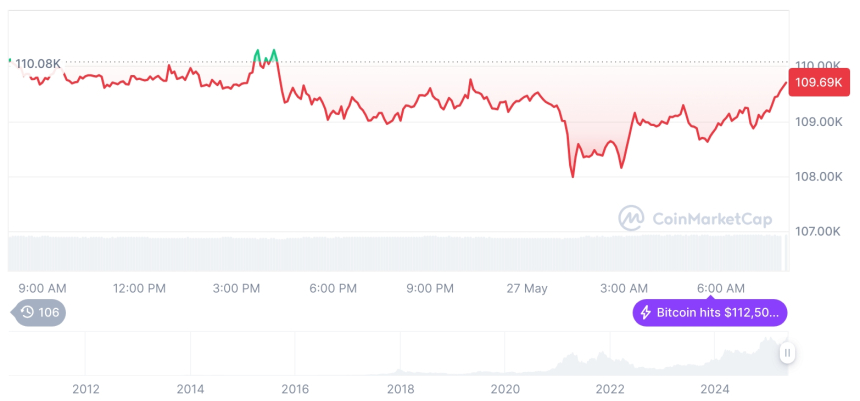The height and width of the screenshot is (401, 860).
Task: Click the history clock icon beside 106
Action: pos(27,313)
